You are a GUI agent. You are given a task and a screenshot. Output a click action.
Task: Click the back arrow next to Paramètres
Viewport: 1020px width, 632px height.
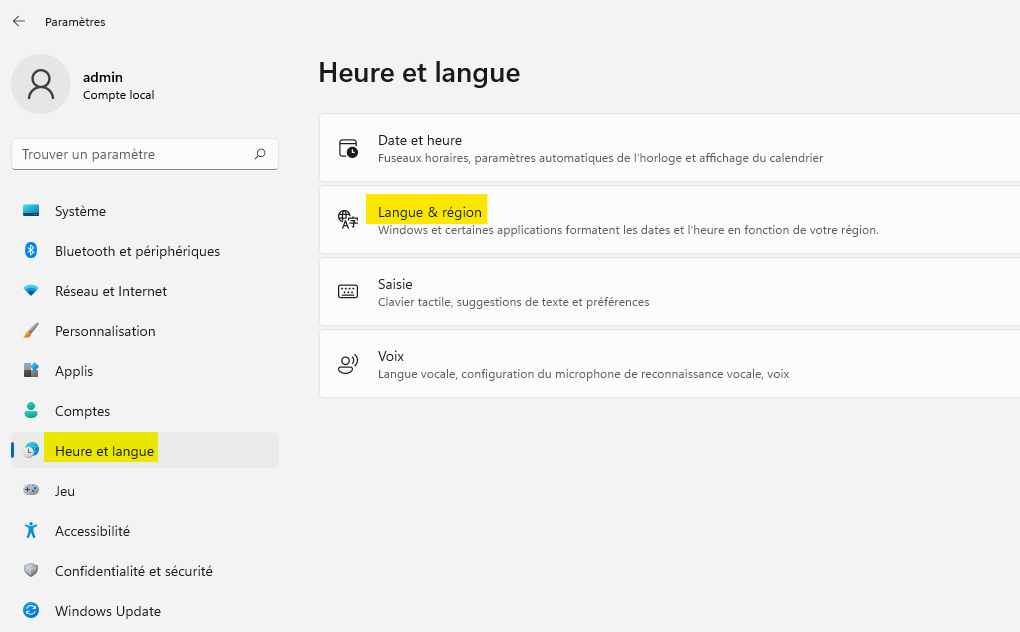click(19, 21)
